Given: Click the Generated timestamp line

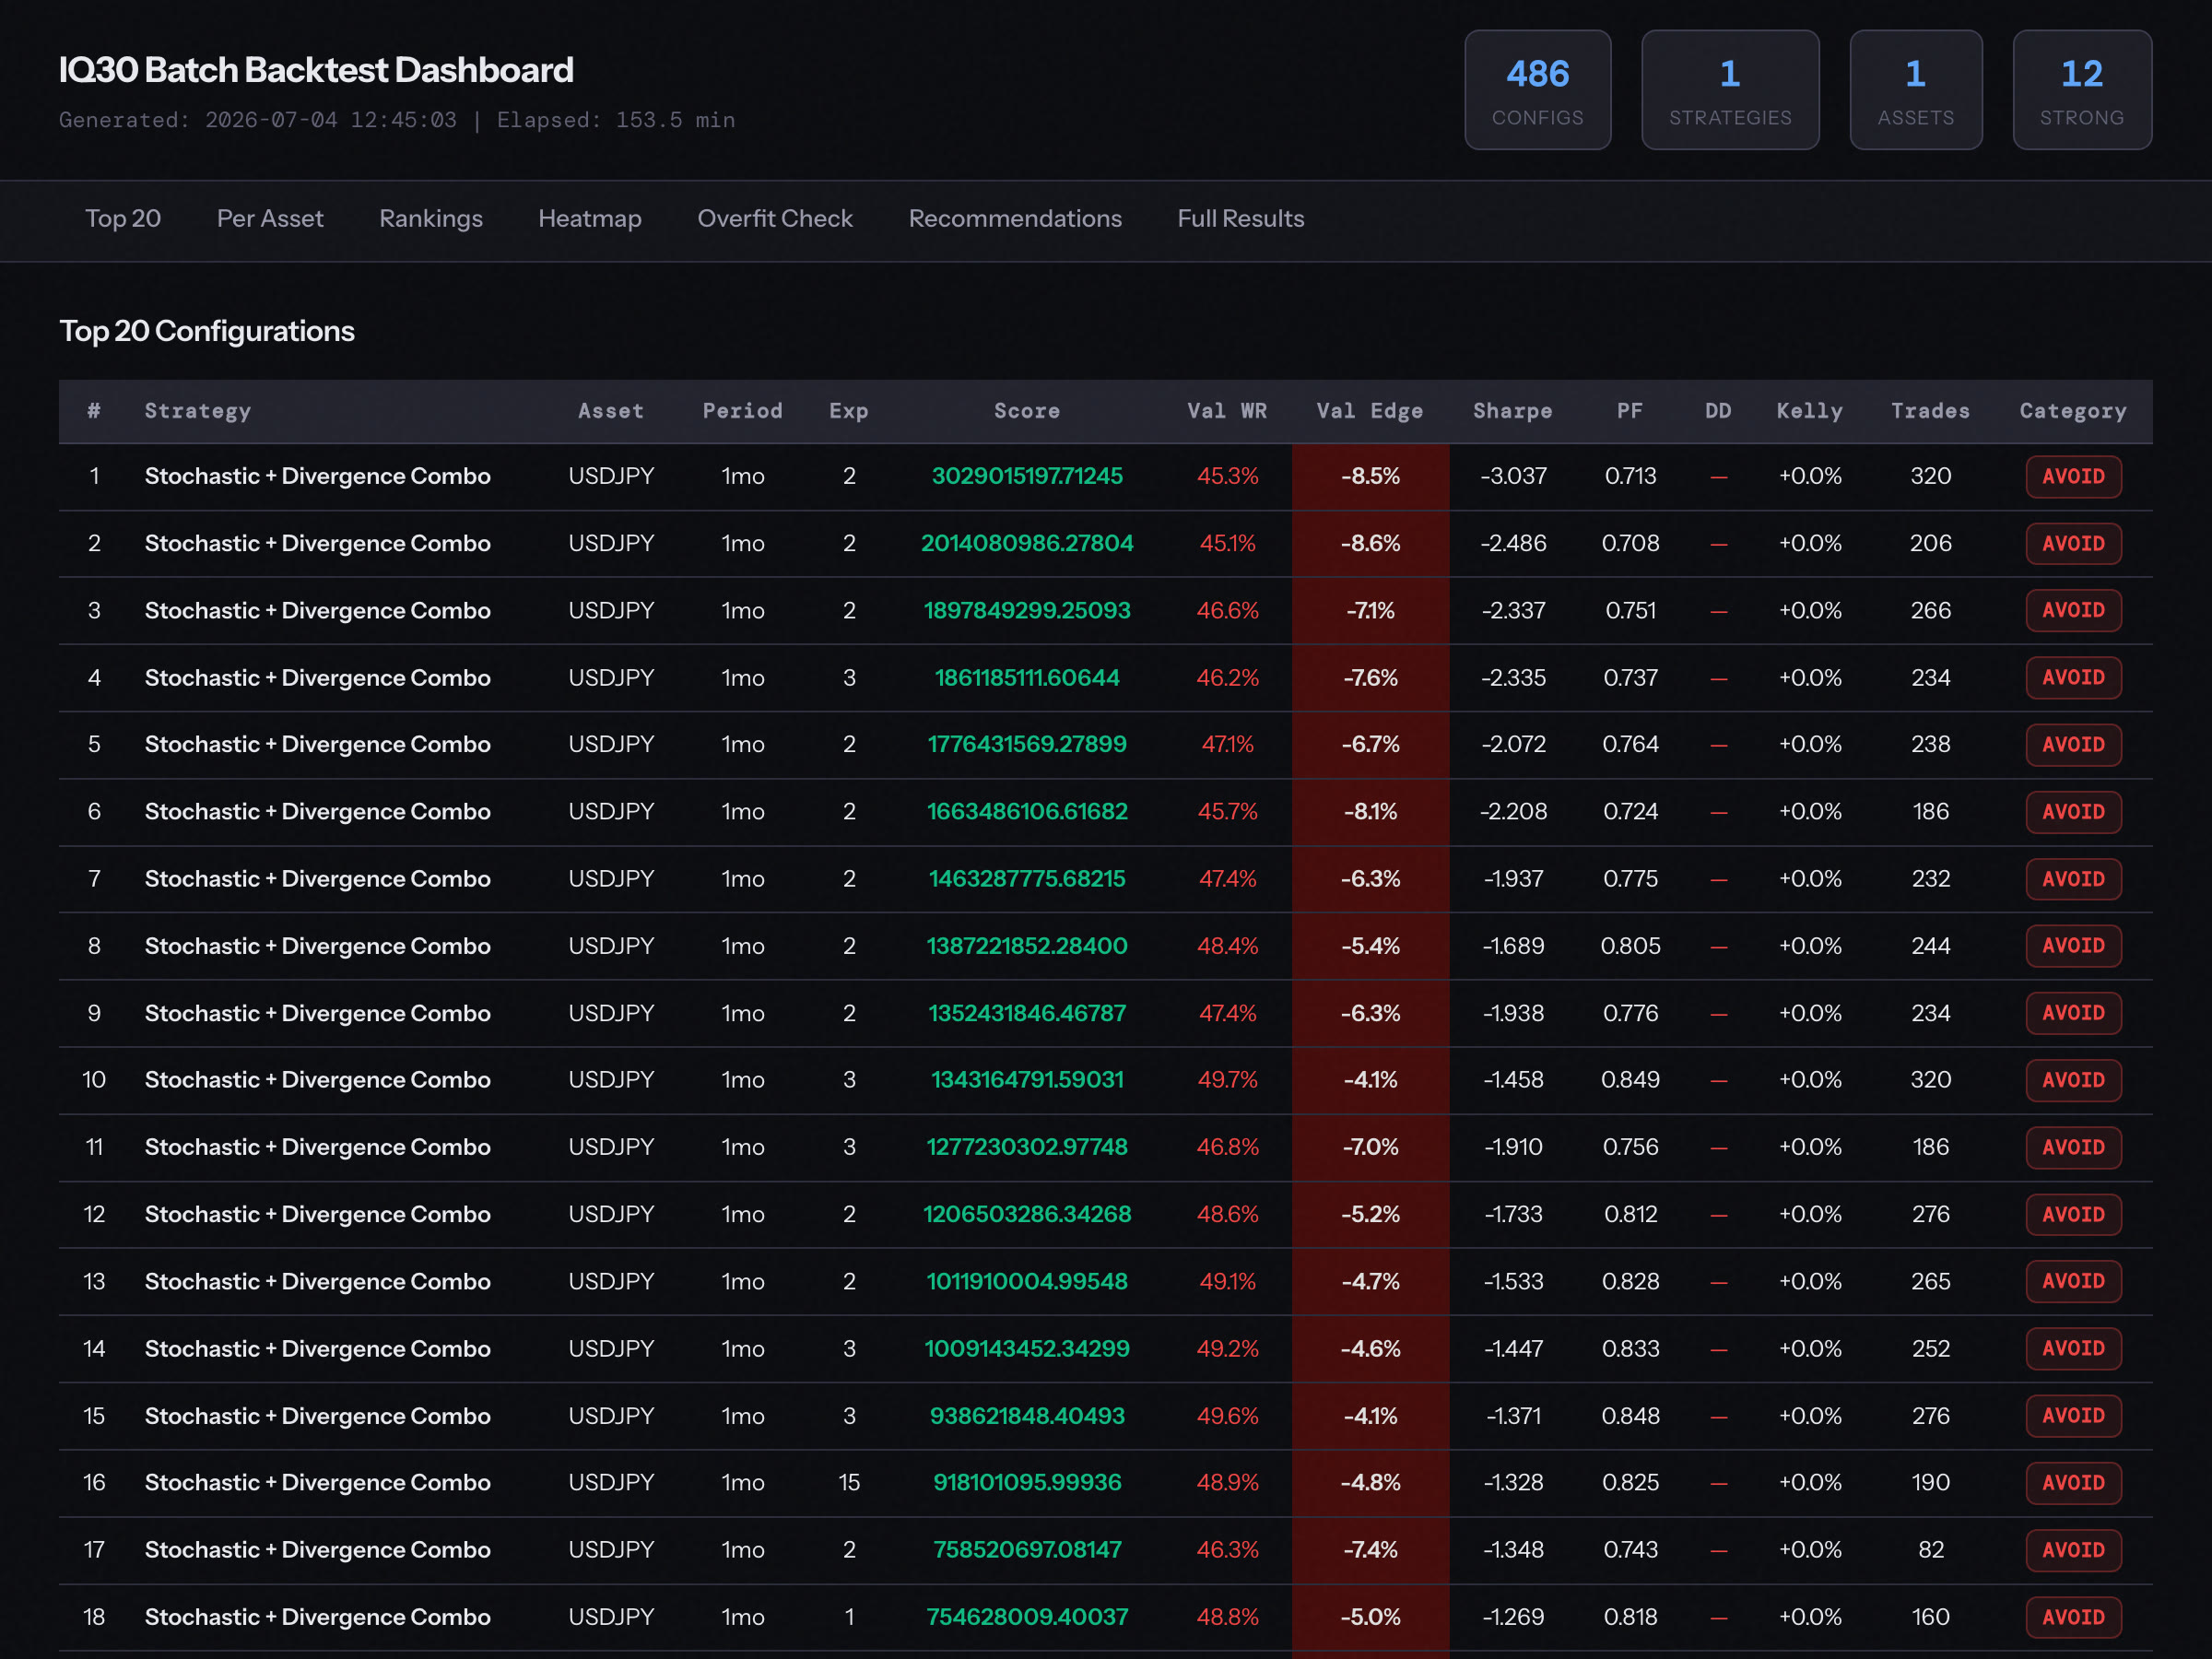Looking at the screenshot, I should (397, 120).
